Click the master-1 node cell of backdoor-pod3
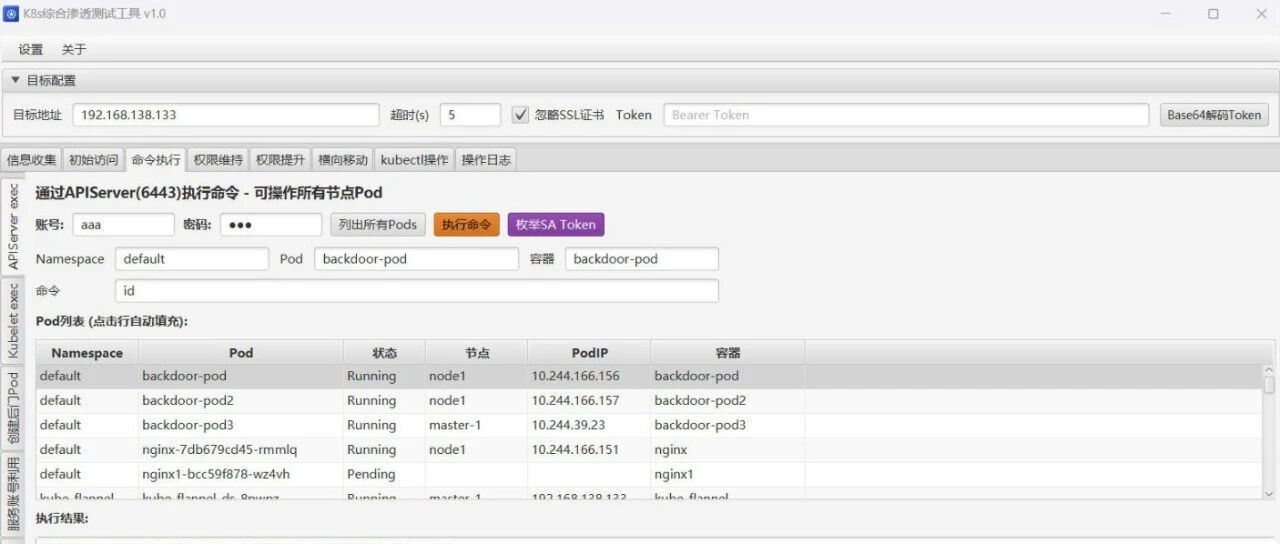Viewport: 1280px width, 544px height. 477,425
